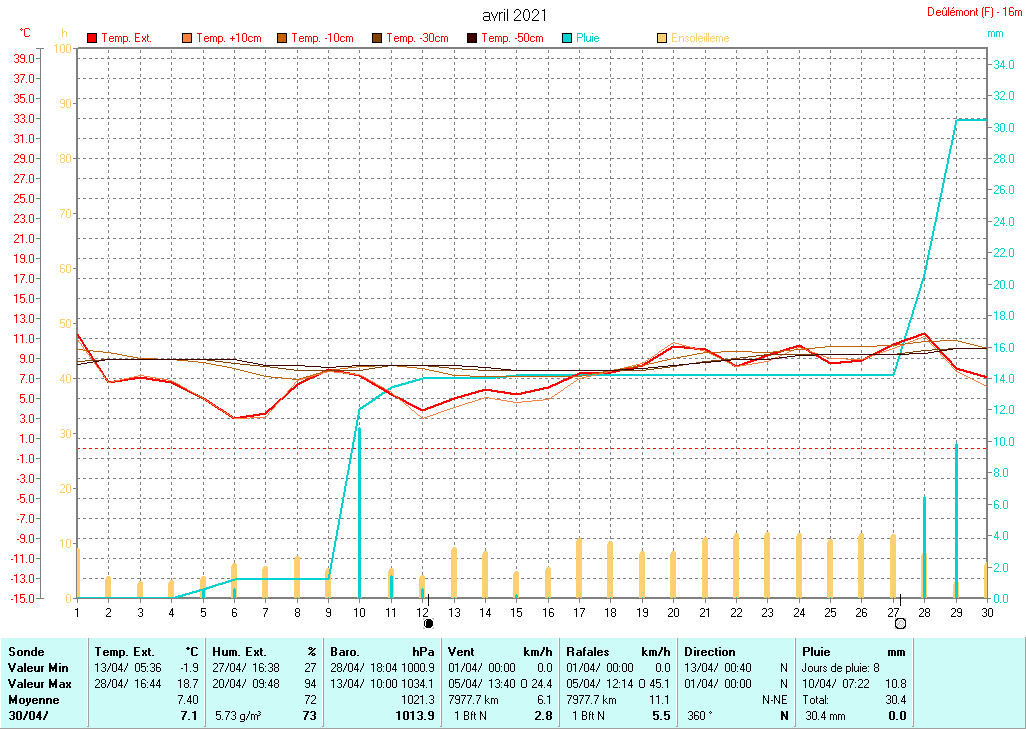Screen dimensions: 1026x729
Task: Click the tall cyan rain bar on day 10
Action: coord(359,512)
